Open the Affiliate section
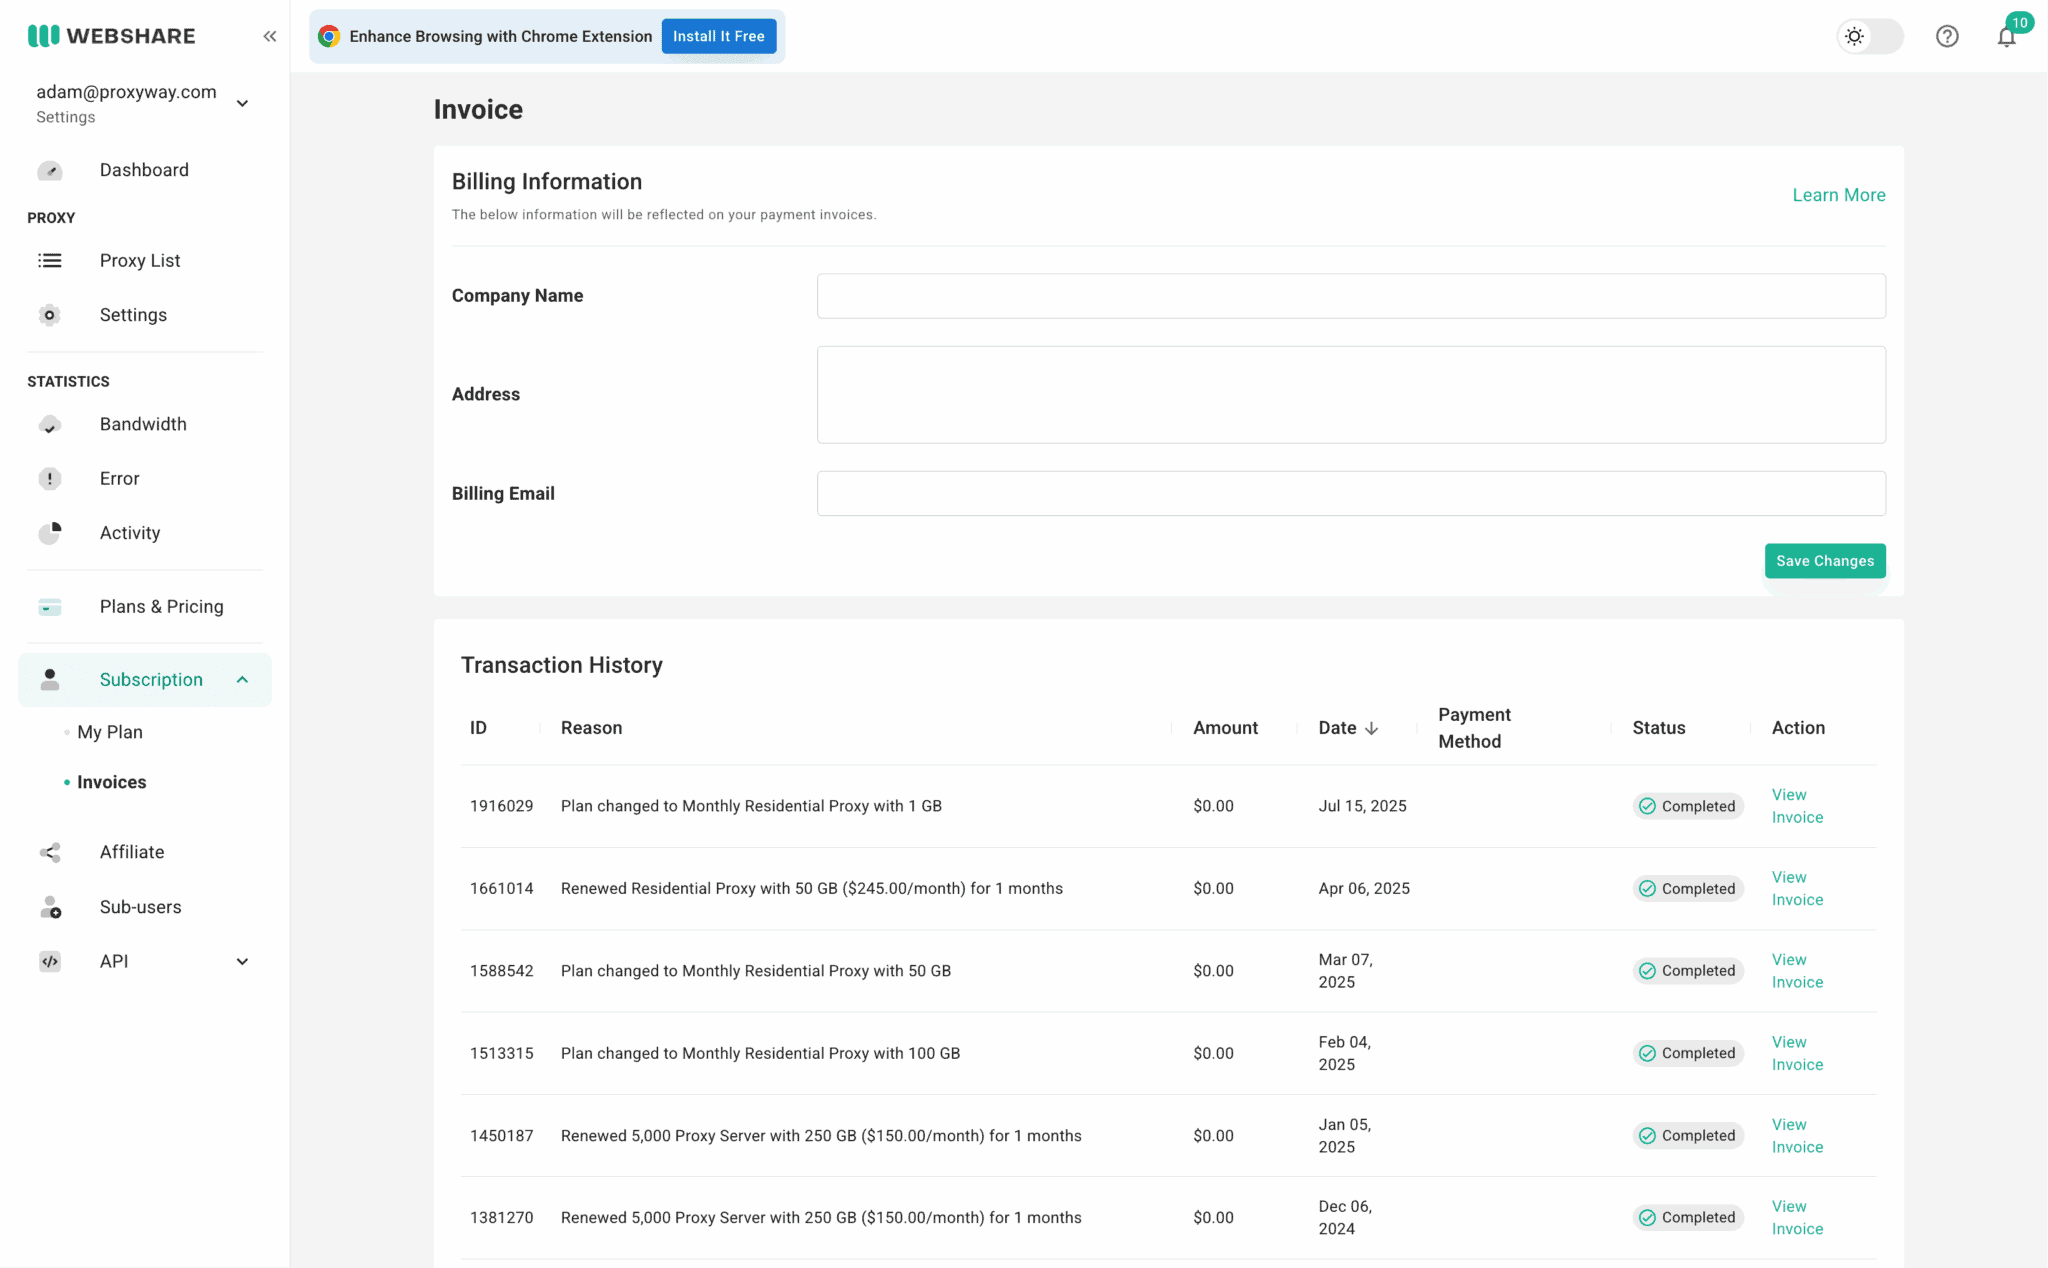 [x=131, y=852]
